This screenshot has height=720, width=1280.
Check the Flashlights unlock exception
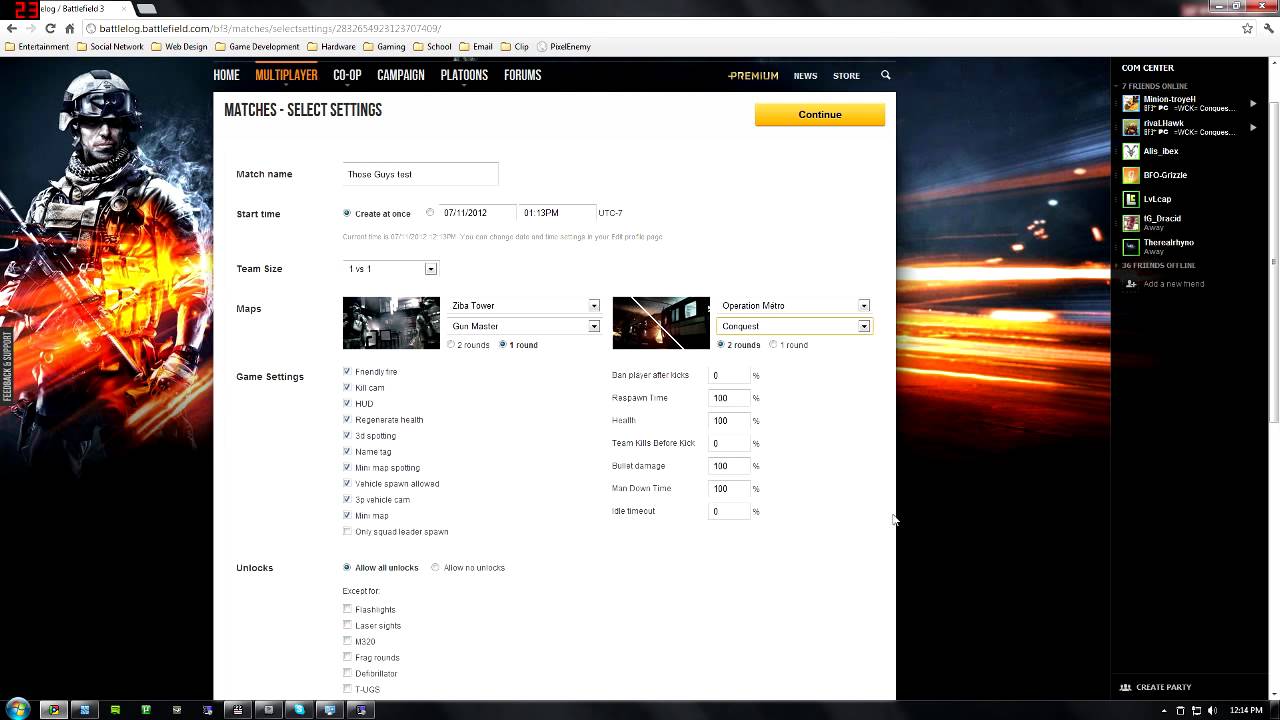347,609
